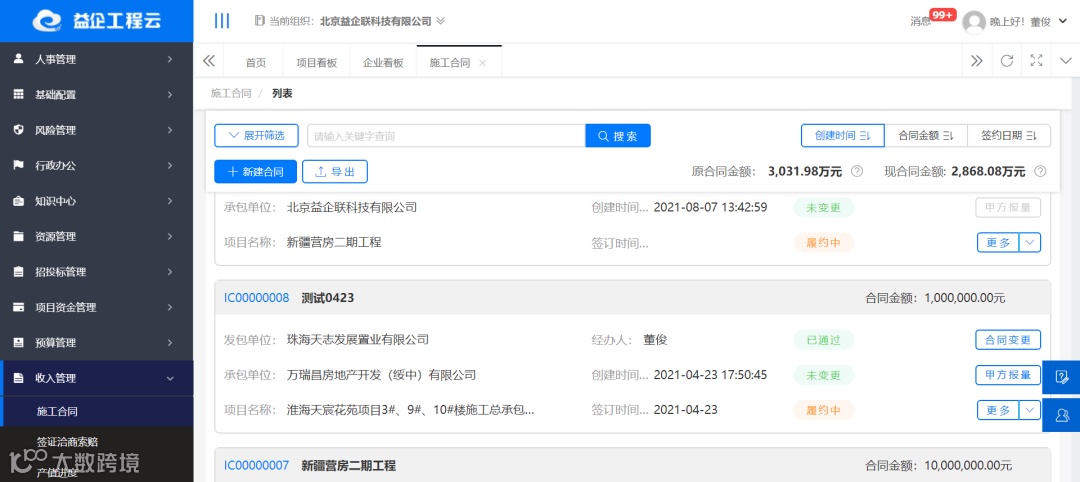Screen dimensions: 1080x482
Task: Click the 人事管理 person icon
Action: 19,59
